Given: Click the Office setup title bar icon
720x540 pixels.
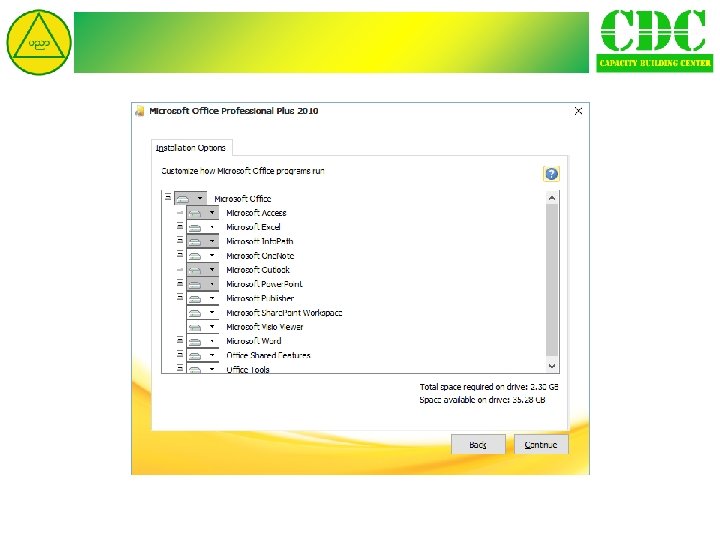Looking at the screenshot, I should point(139,111).
